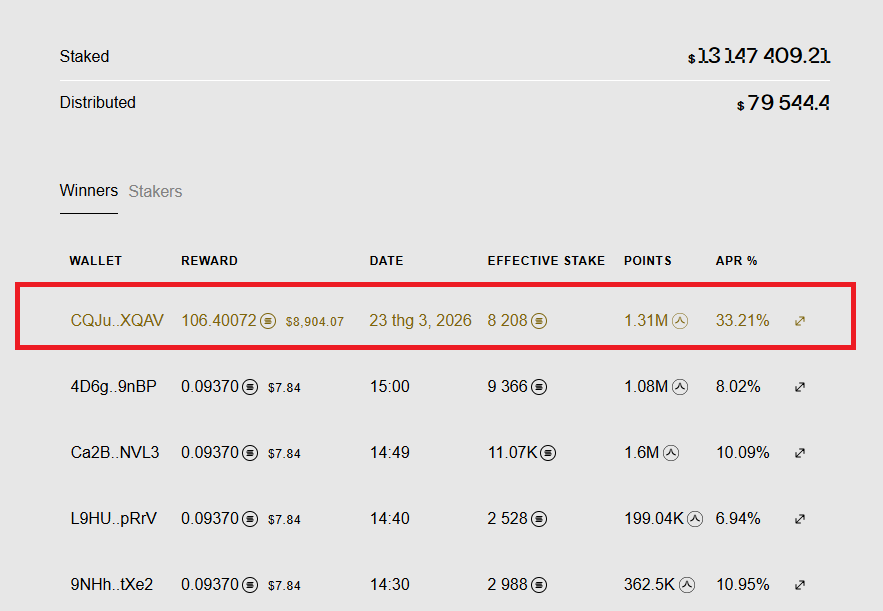Open external link icon for Ca2B..NVL3 row

(800, 453)
